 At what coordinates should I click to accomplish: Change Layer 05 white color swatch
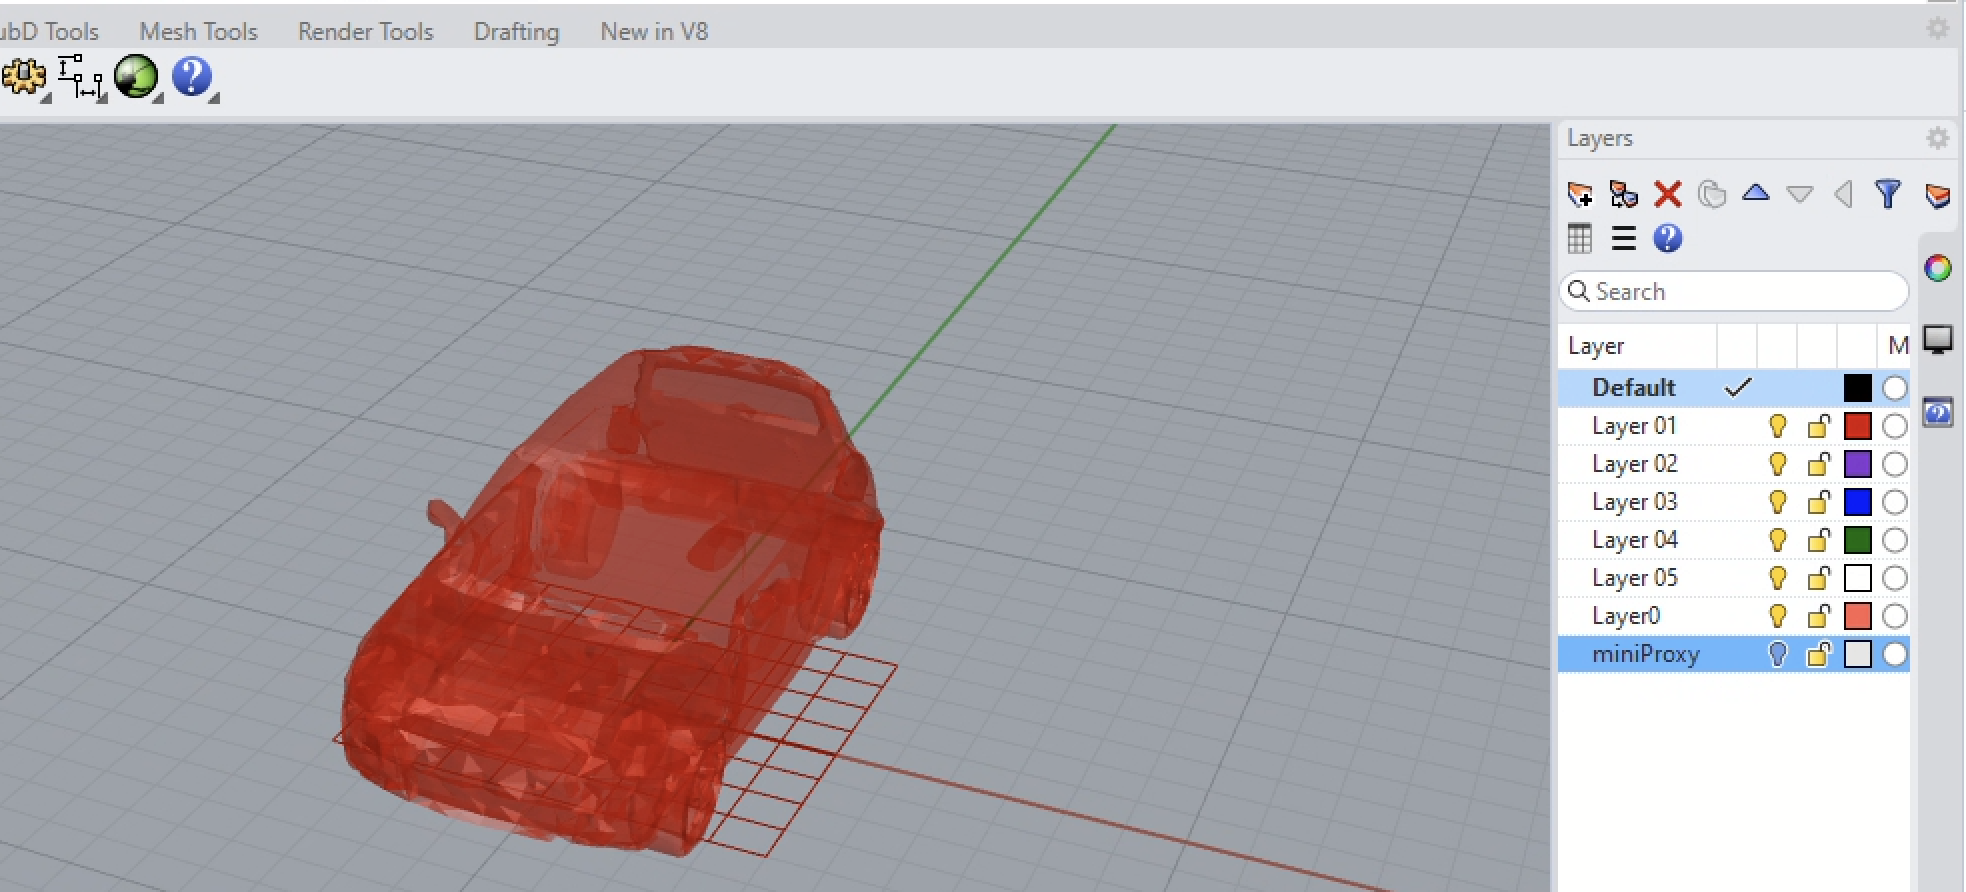[x=1857, y=578]
